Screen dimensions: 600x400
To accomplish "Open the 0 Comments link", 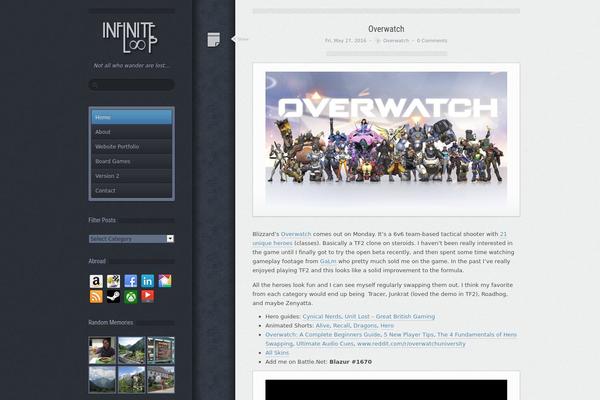I will click(x=432, y=41).
